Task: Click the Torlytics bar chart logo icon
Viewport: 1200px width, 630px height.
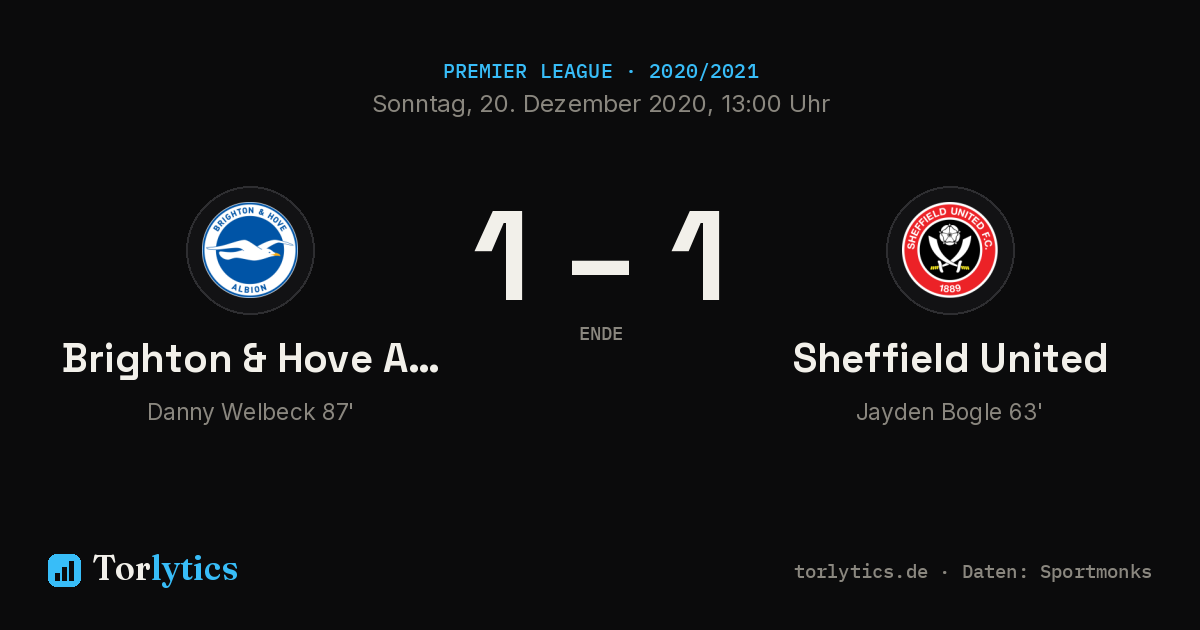Action: click(64, 570)
